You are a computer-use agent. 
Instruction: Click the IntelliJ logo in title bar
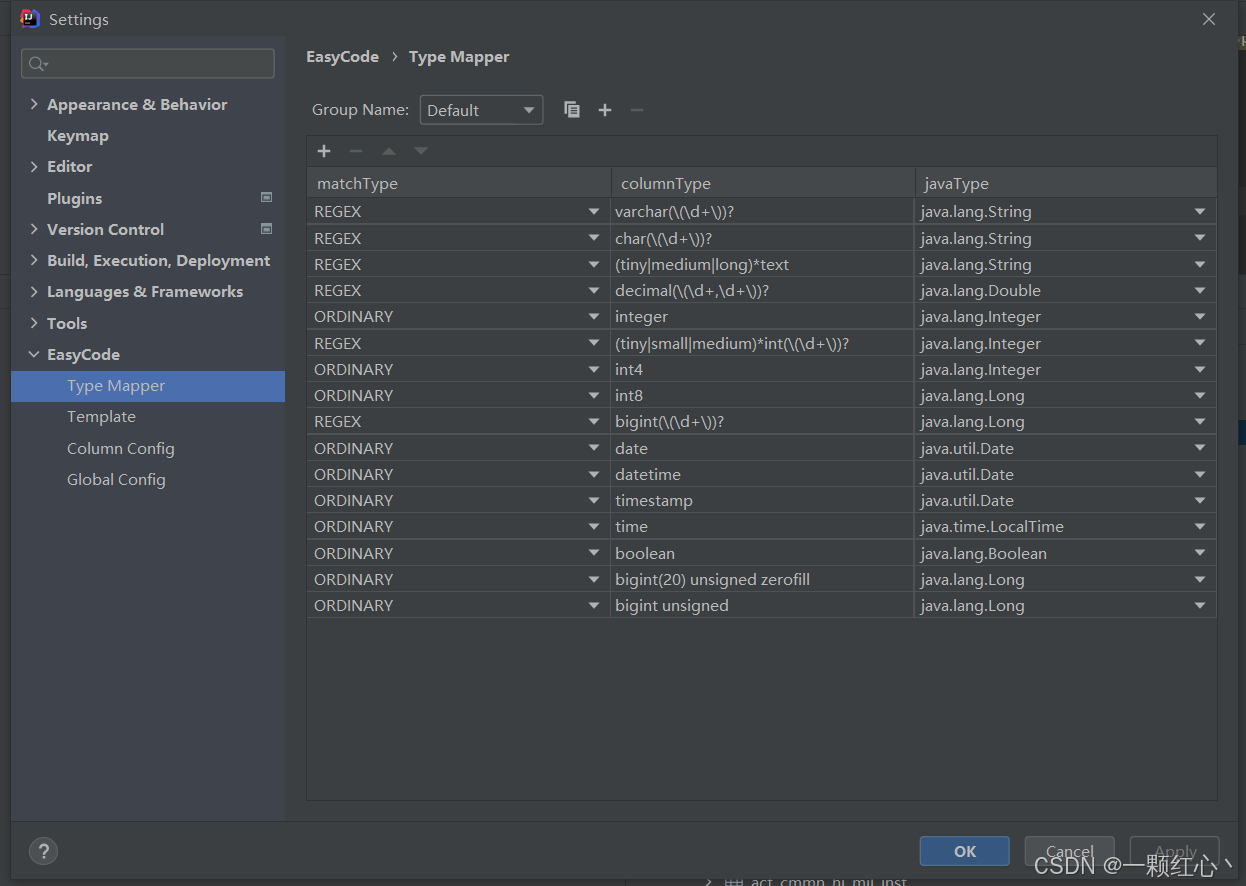[30, 18]
